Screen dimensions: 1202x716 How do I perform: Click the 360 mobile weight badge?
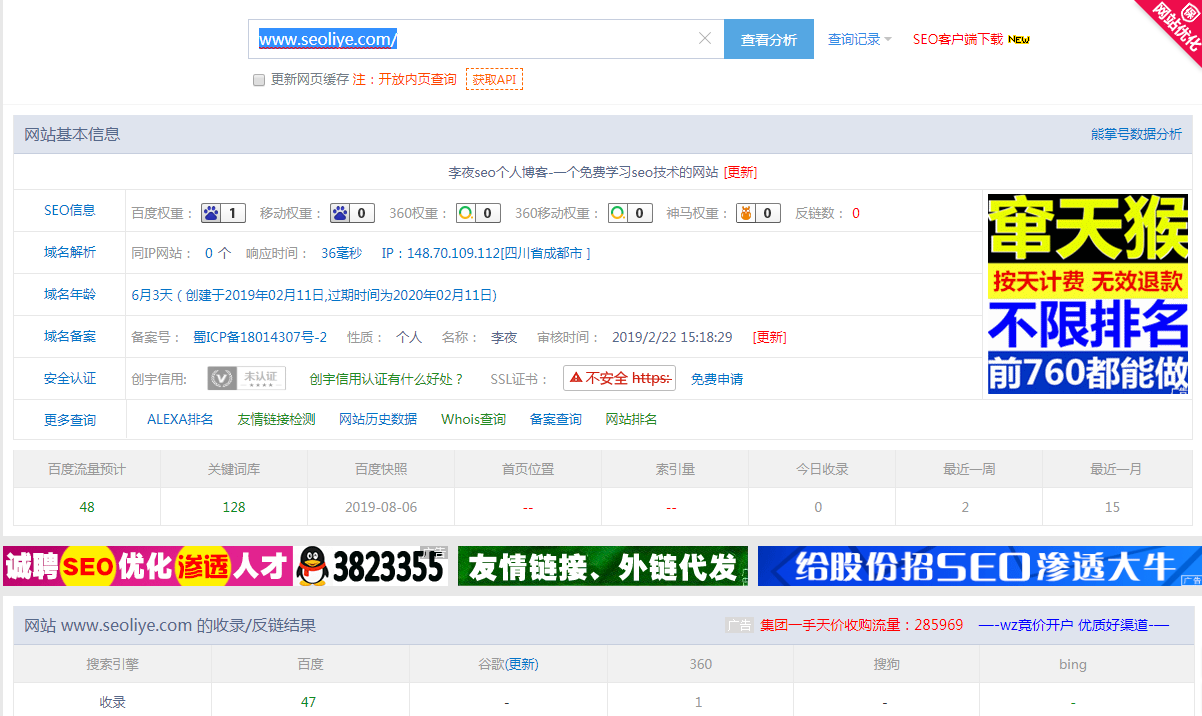(630, 213)
